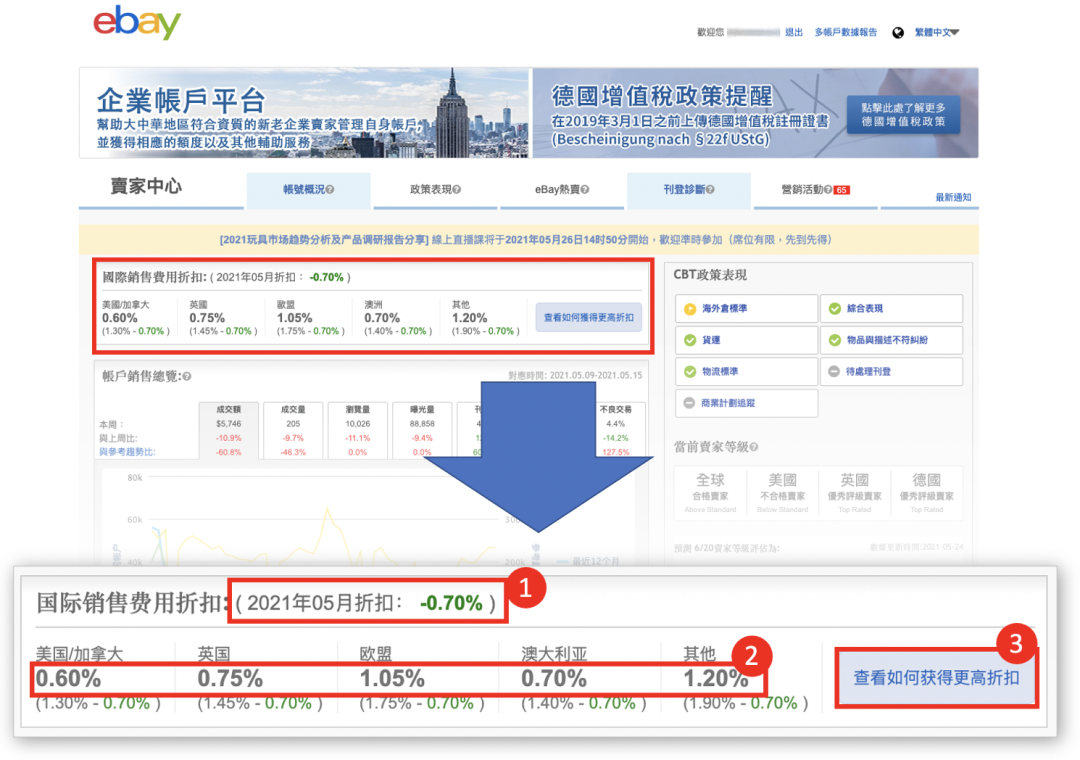Viewport: 1080px width, 760px height.
Task: Click the green check icon for 綜合表現
Action: click(834, 309)
